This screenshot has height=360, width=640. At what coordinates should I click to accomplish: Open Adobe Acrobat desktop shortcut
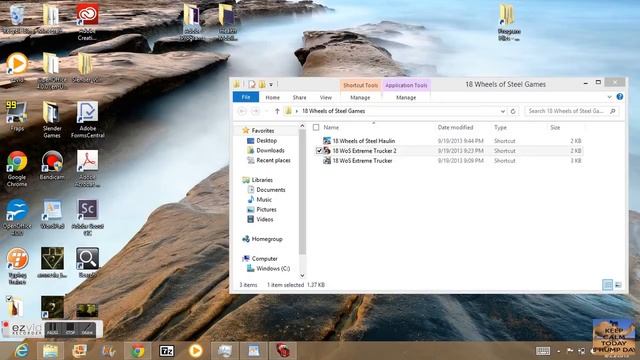tap(87, 169)
